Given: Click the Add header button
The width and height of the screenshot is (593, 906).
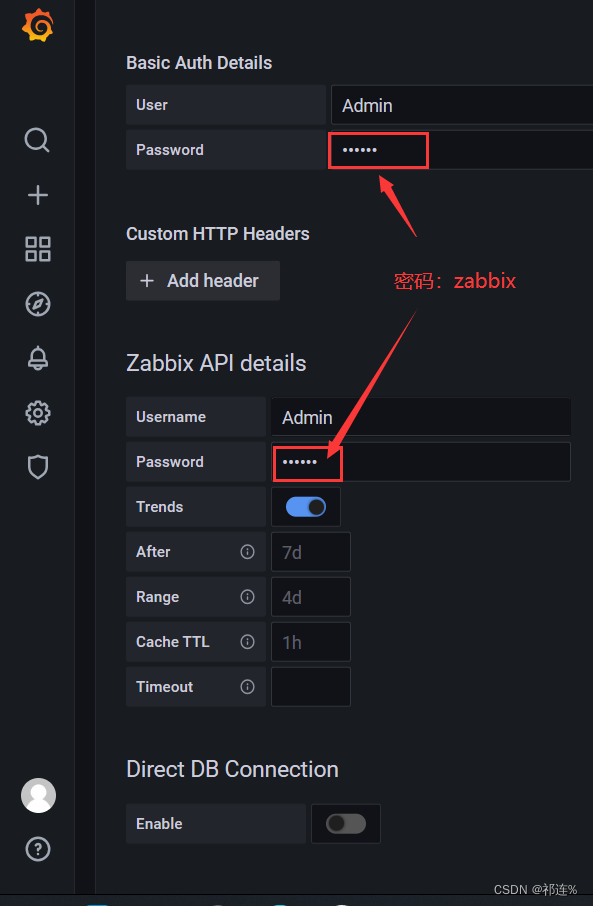Looking at the screenshot, I should 202,281.
